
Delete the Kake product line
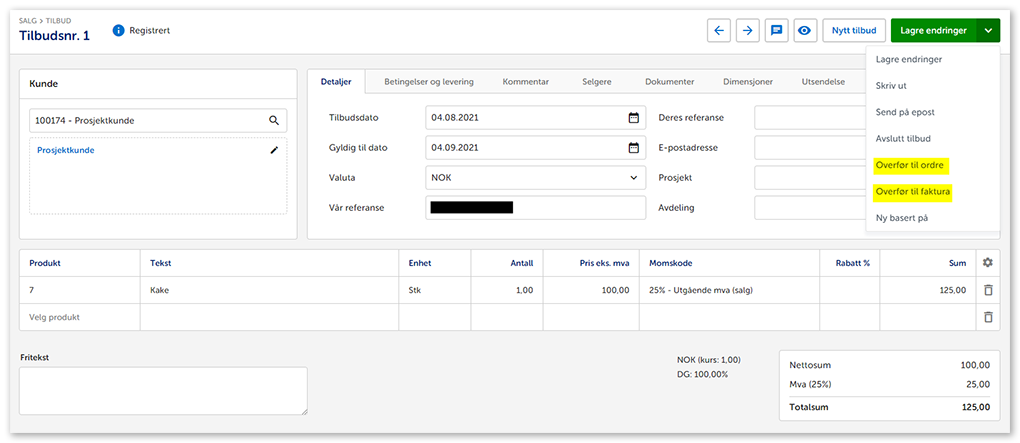987,290
